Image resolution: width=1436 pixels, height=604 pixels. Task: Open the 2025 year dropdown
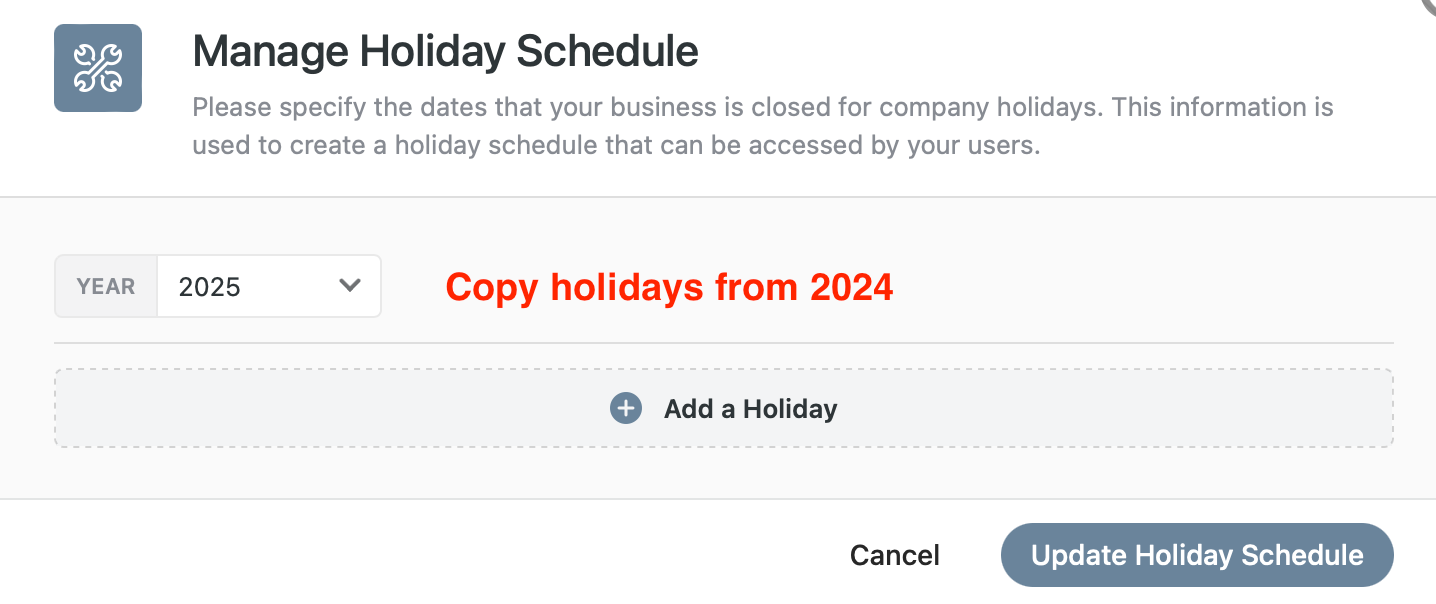click(x=268, y=287)
